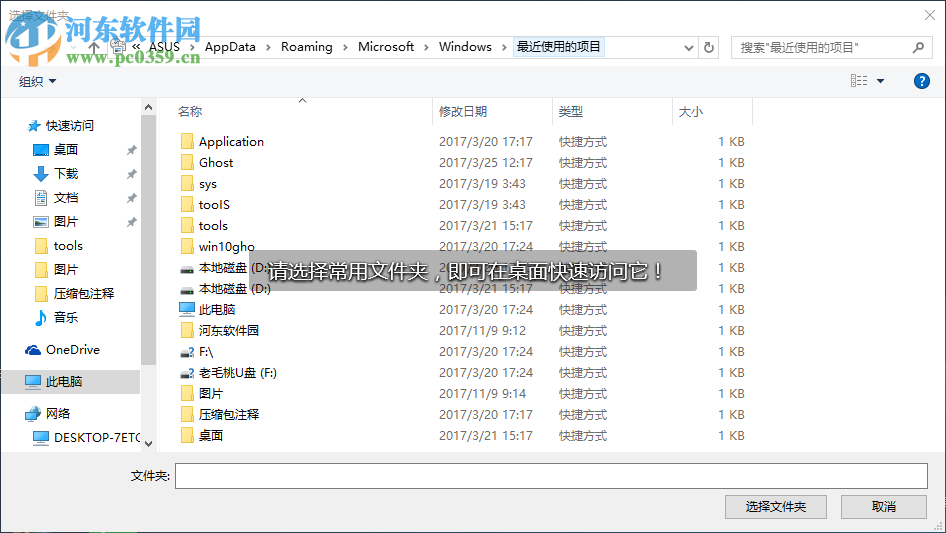Expand the chevron after Roaming breadcrumb

click(x=345, y=48)
